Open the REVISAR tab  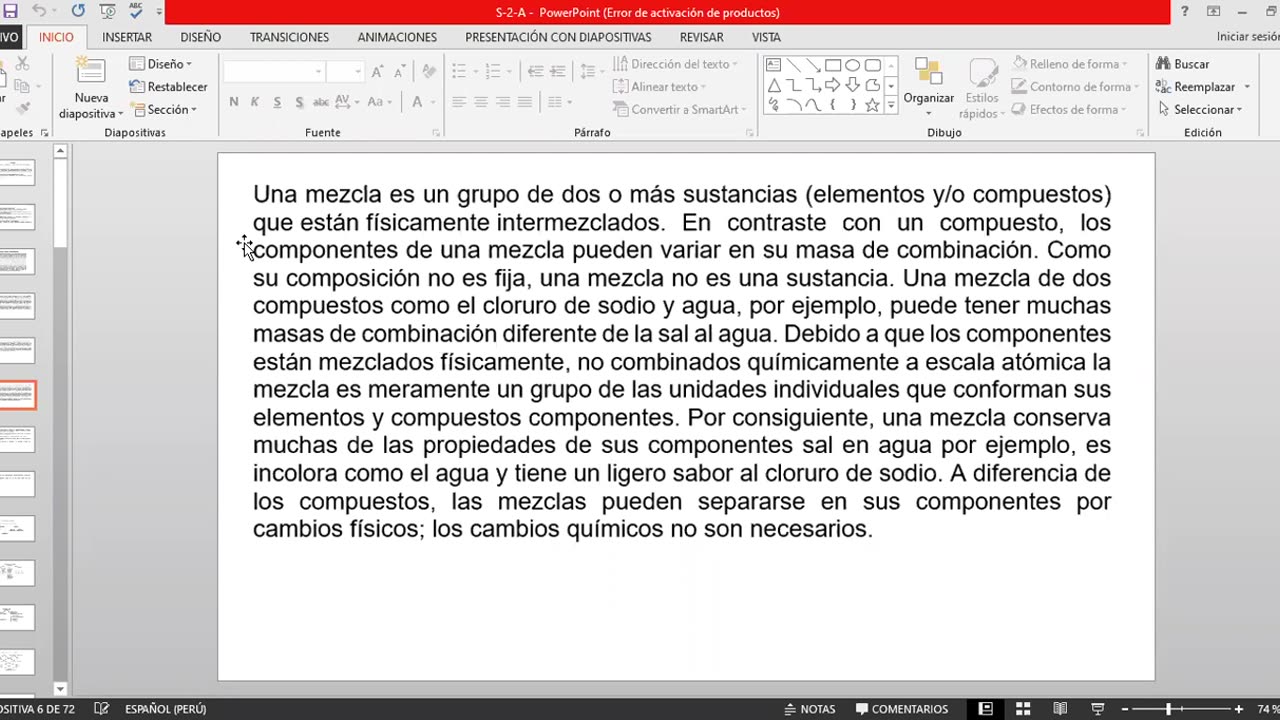pos(702,37)
